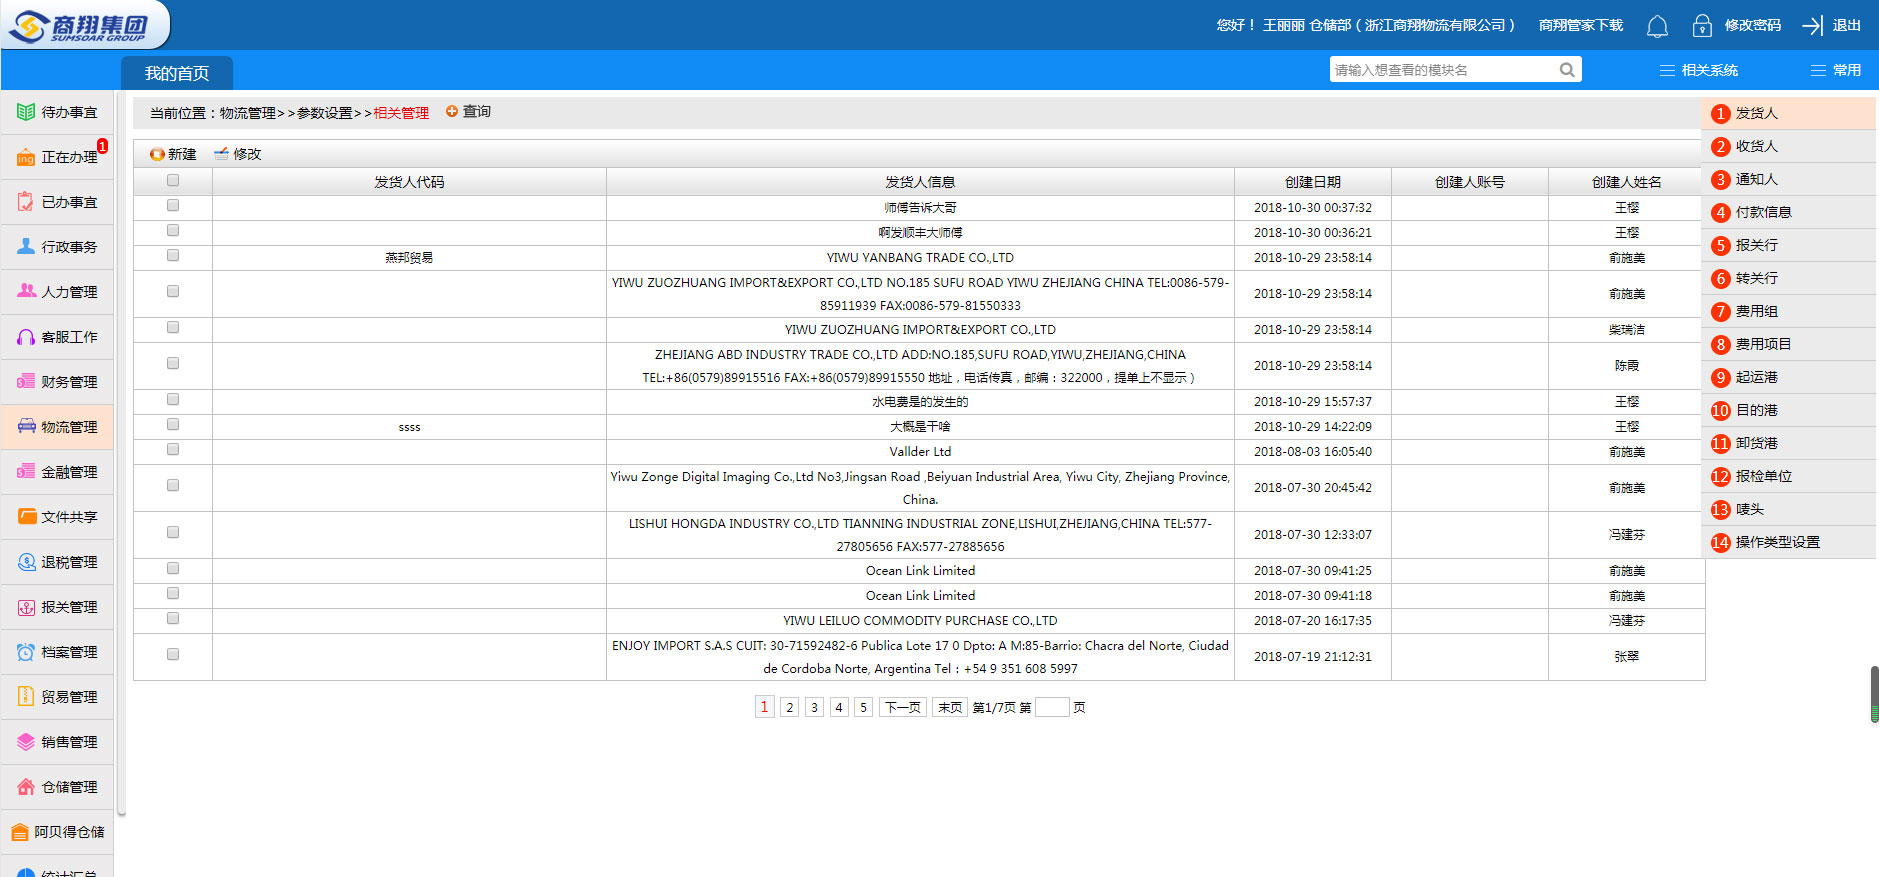Click the 查询 plus icon
Image resolution: width=1879 pixels, height=877 pixels.
(x=452, y=111)
